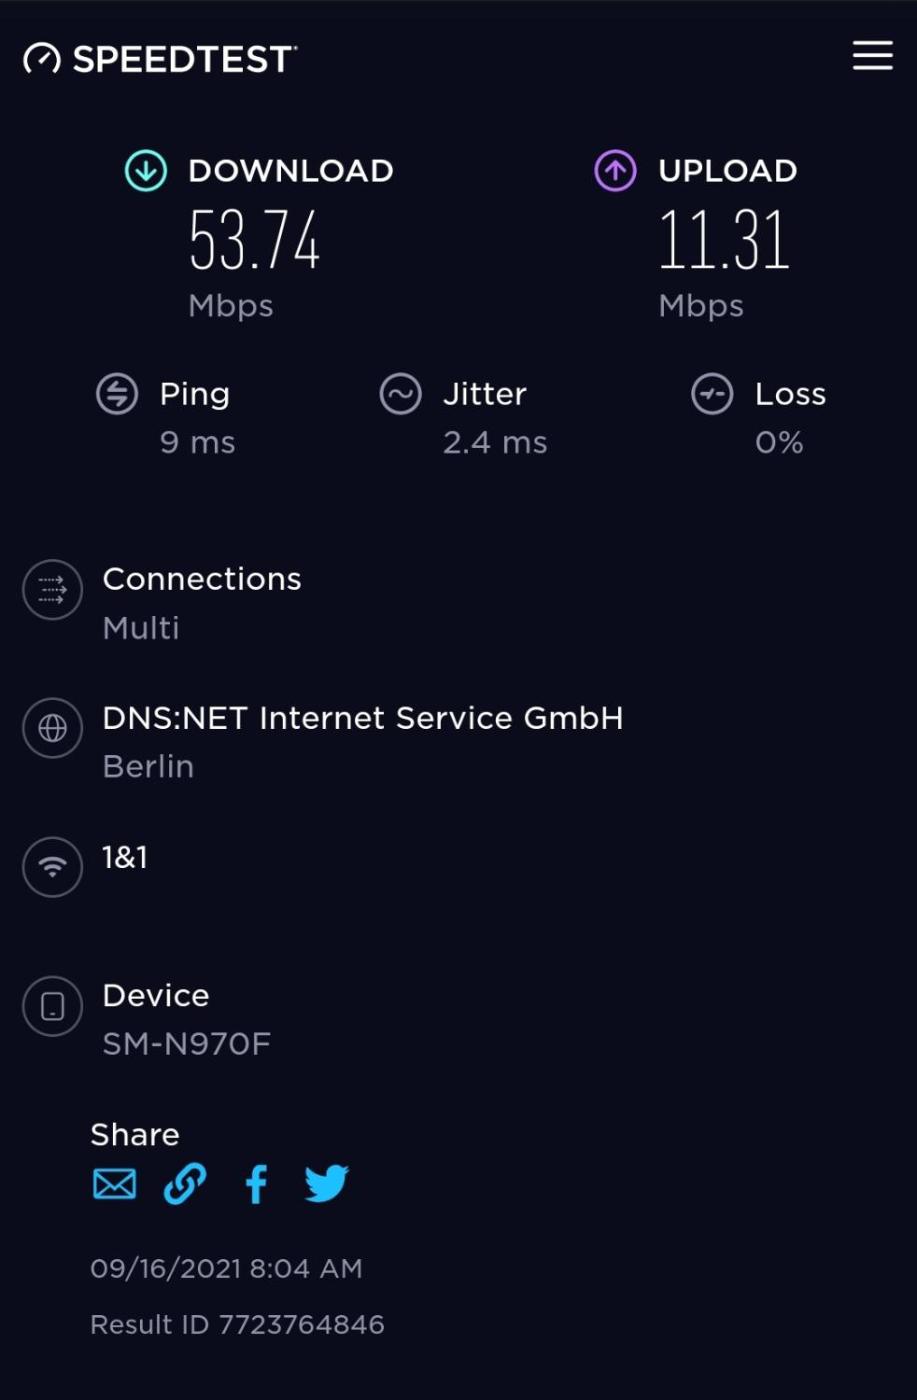Click the Result ID 7723764846 text
917x1400 pixels.
[237, 1324]
